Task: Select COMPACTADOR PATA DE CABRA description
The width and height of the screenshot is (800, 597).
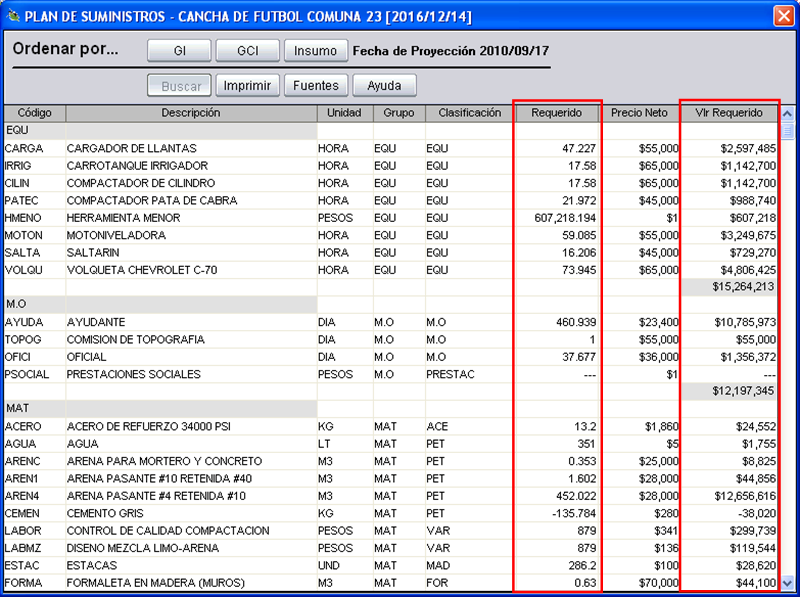Action: 152,201
